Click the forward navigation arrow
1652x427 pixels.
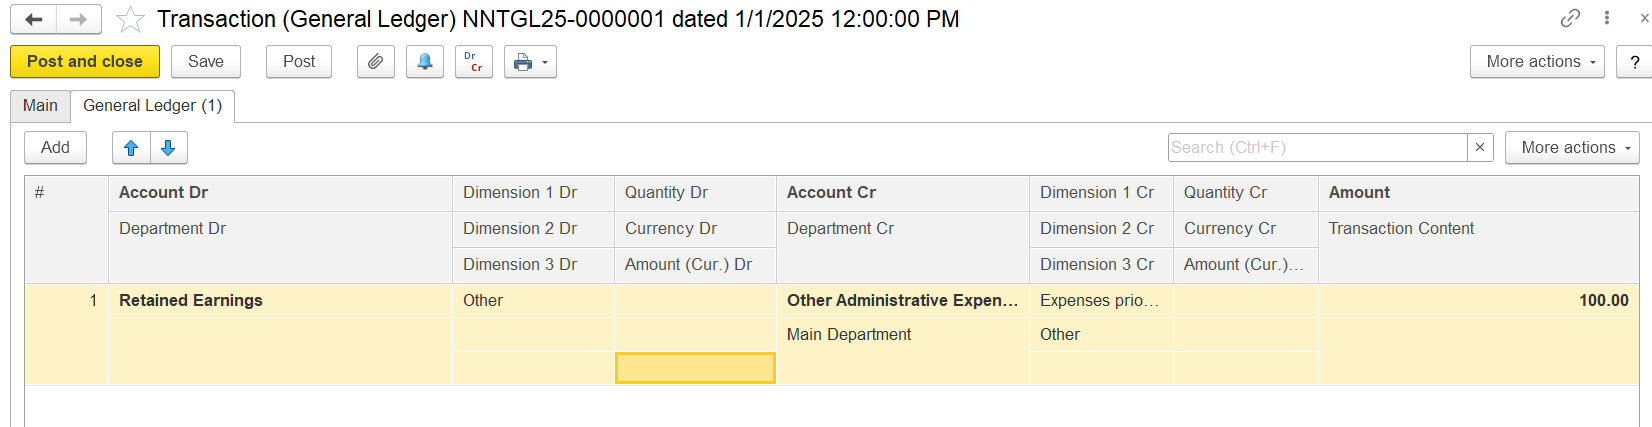point(78,19)
